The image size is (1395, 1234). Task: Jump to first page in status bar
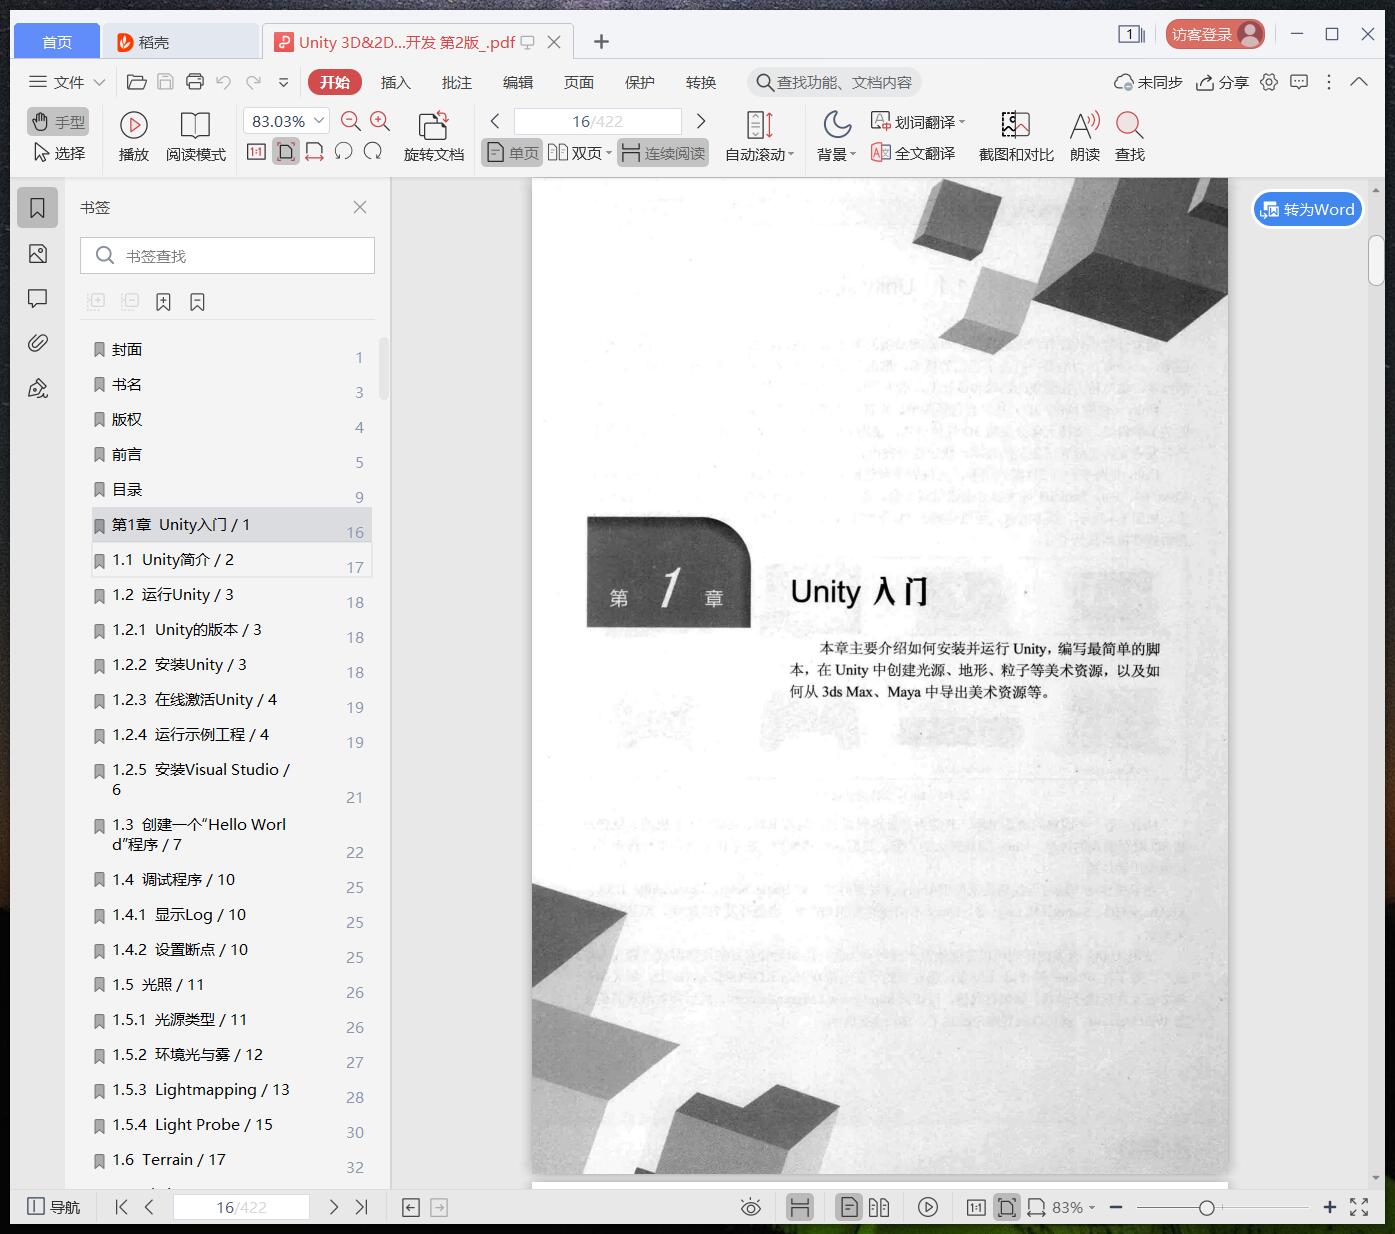point(121,1207)
